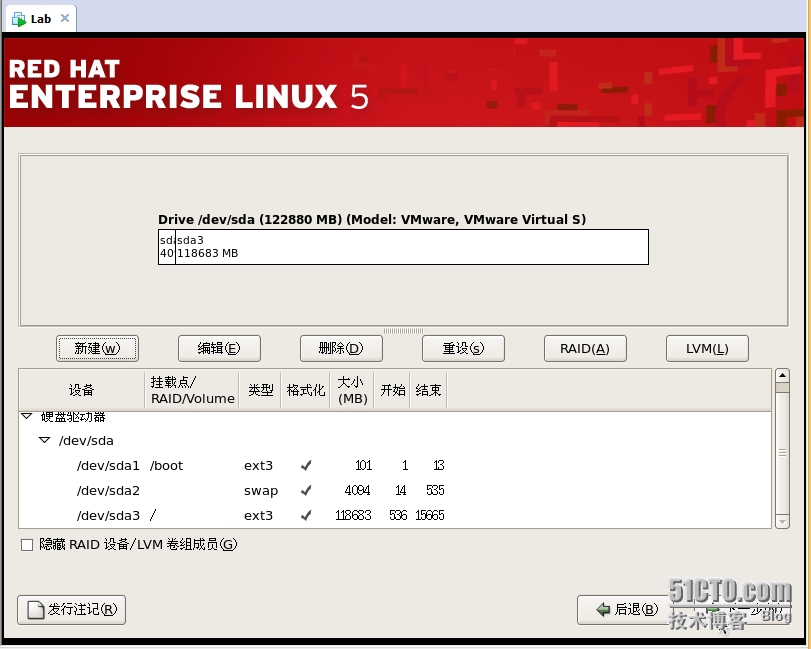Viewport: 811px width, 649px height.
Task: Toggle 隐藏 RAID 设备/LVM 卷组成员 checkbox
Action: [27, 545]
